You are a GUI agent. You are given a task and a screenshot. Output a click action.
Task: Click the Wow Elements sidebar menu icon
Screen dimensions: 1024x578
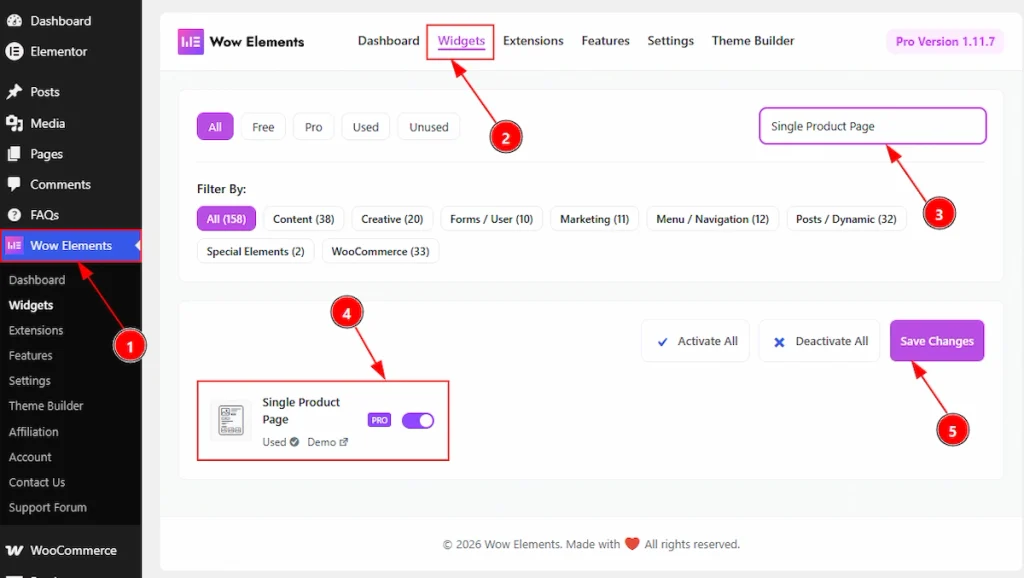pyautogui.click(x=14, y=246)
